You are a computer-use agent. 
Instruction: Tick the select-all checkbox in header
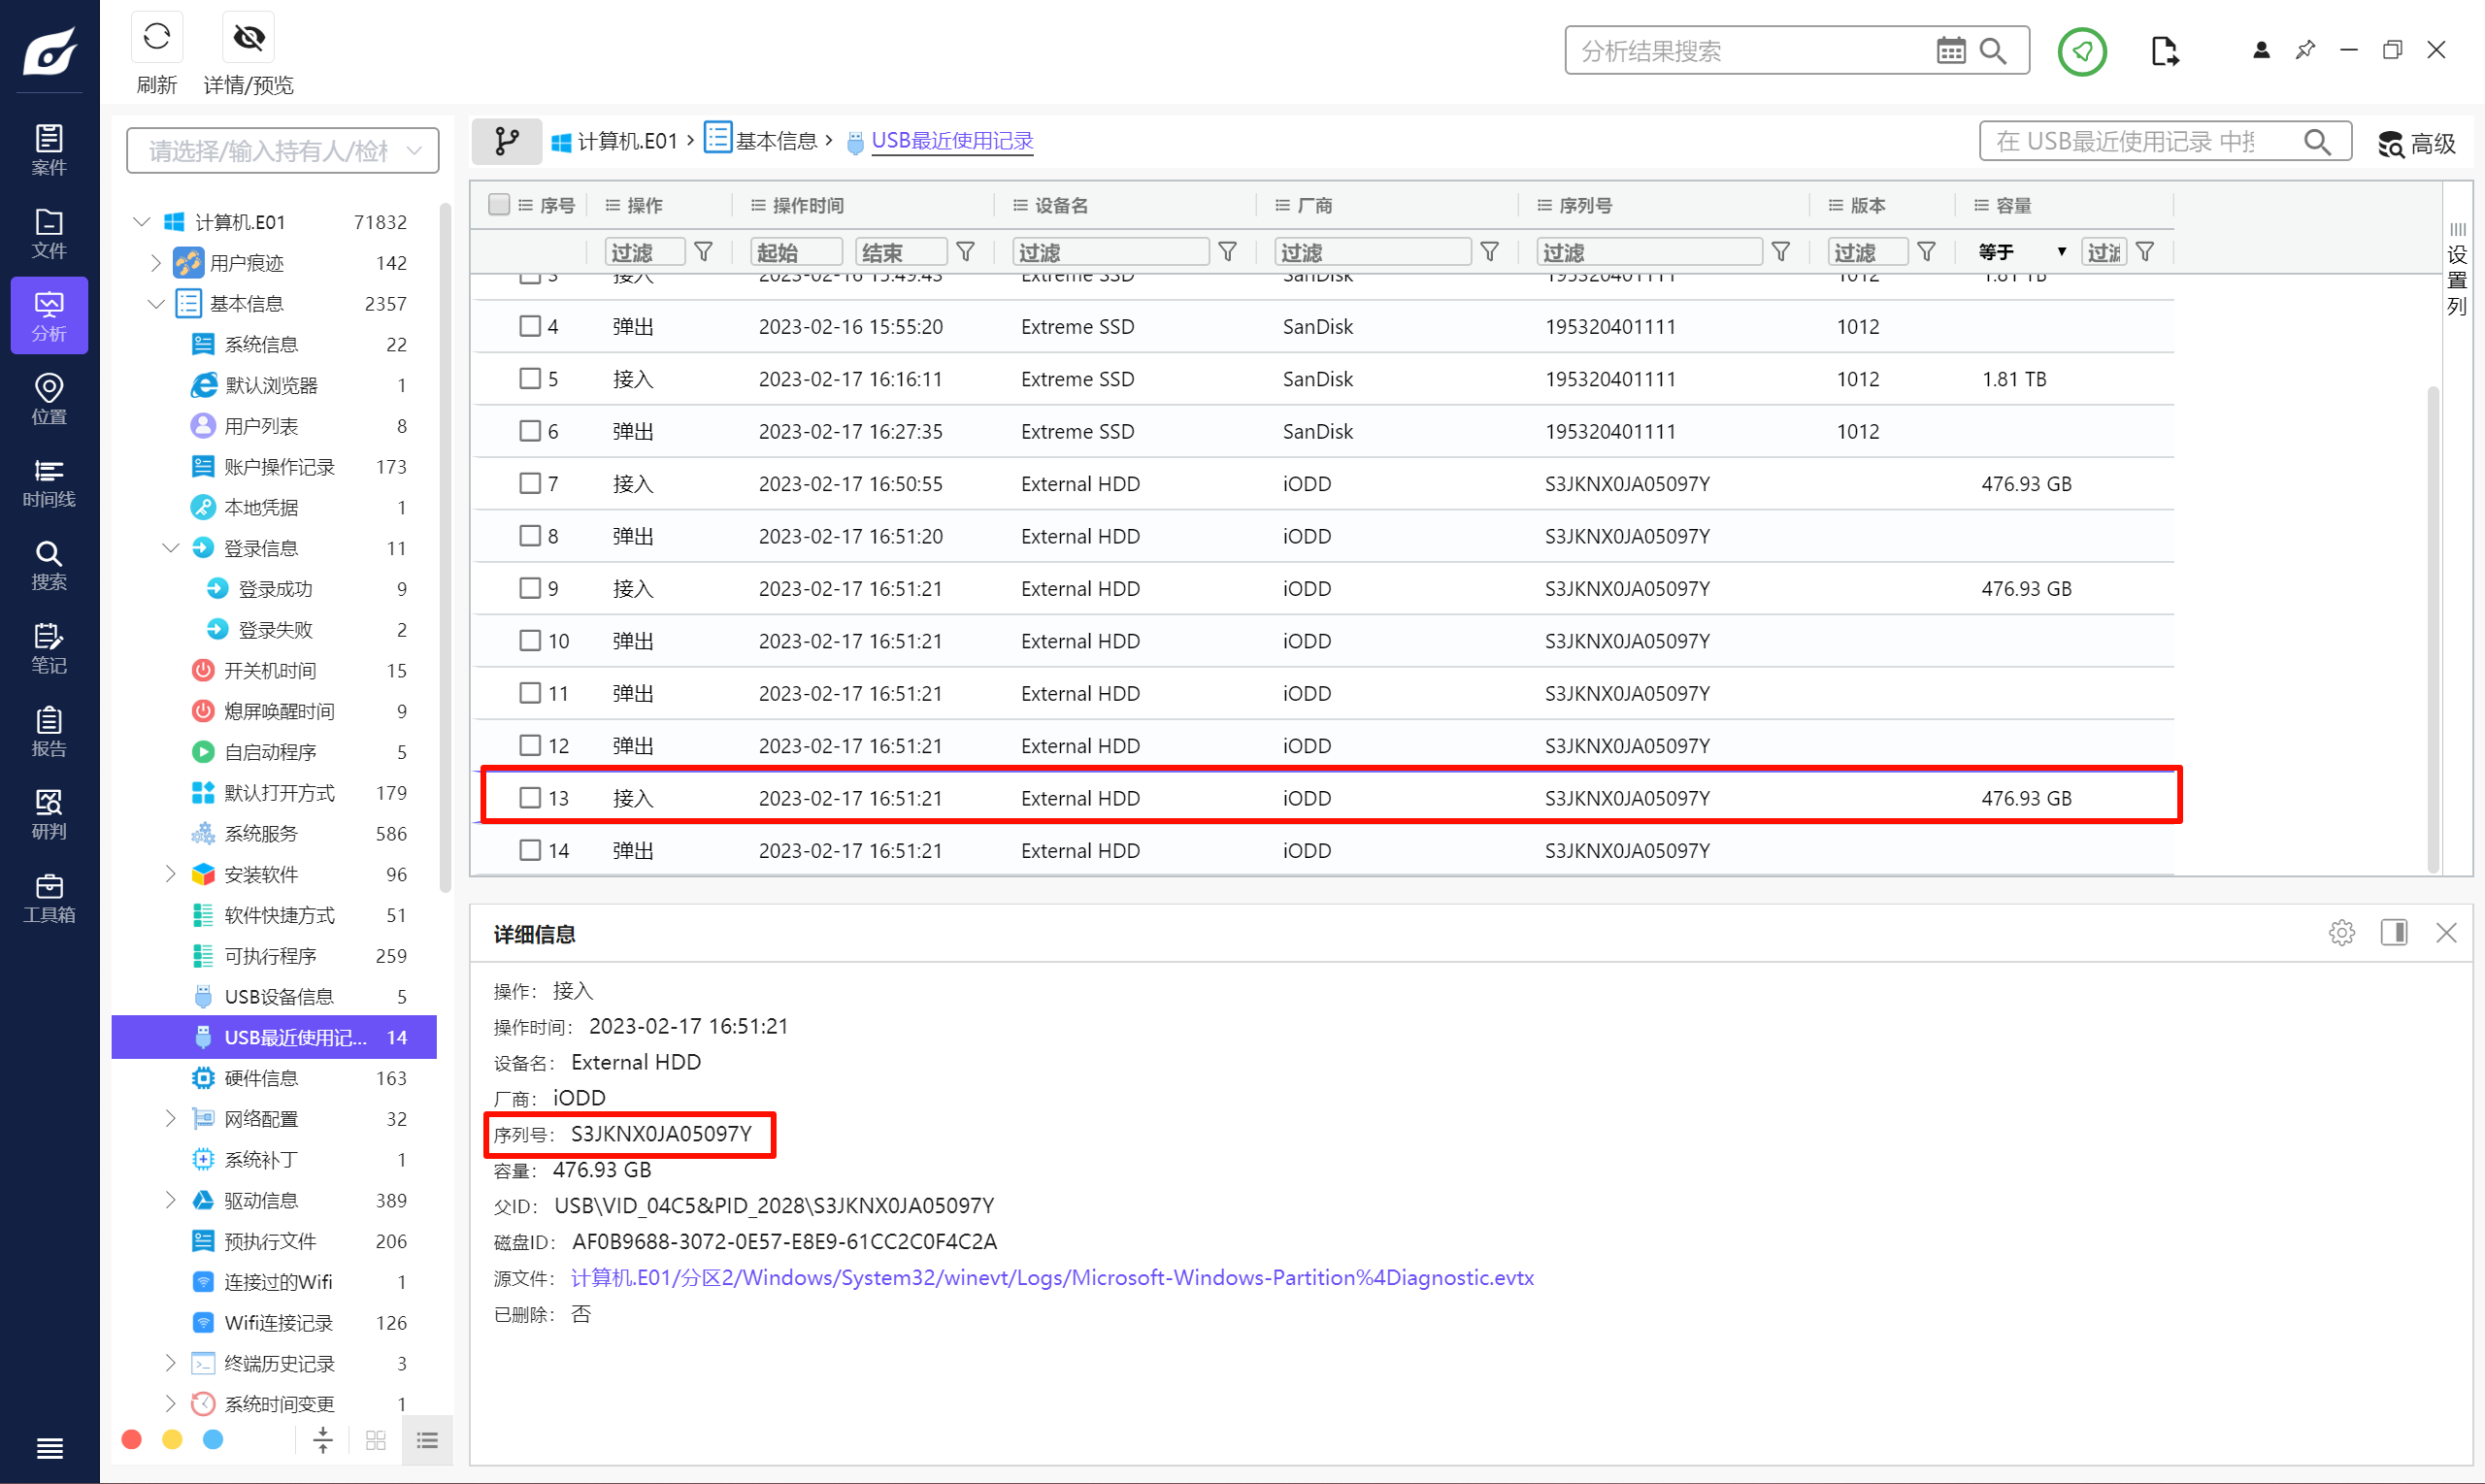[499, 205]
